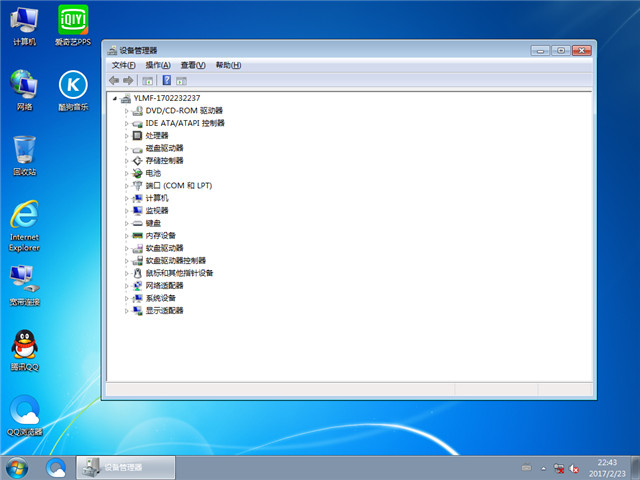The image size is (640, 480).
Task: Click the Windows Start button
Action: coord(17,468)
